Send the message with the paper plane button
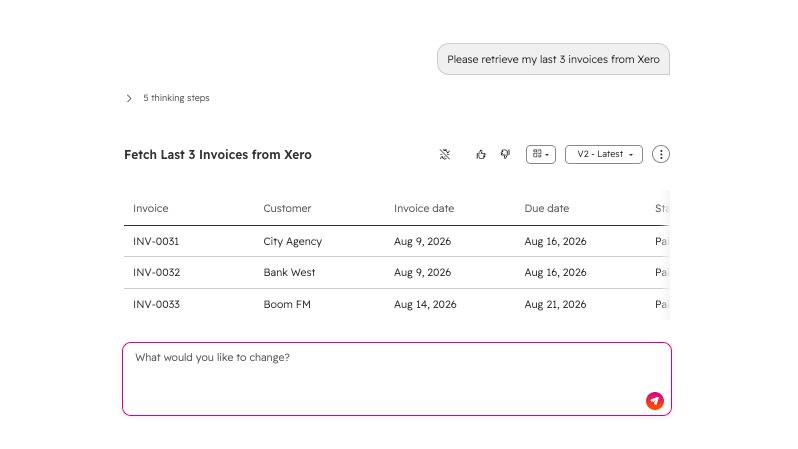 [654, 401]
